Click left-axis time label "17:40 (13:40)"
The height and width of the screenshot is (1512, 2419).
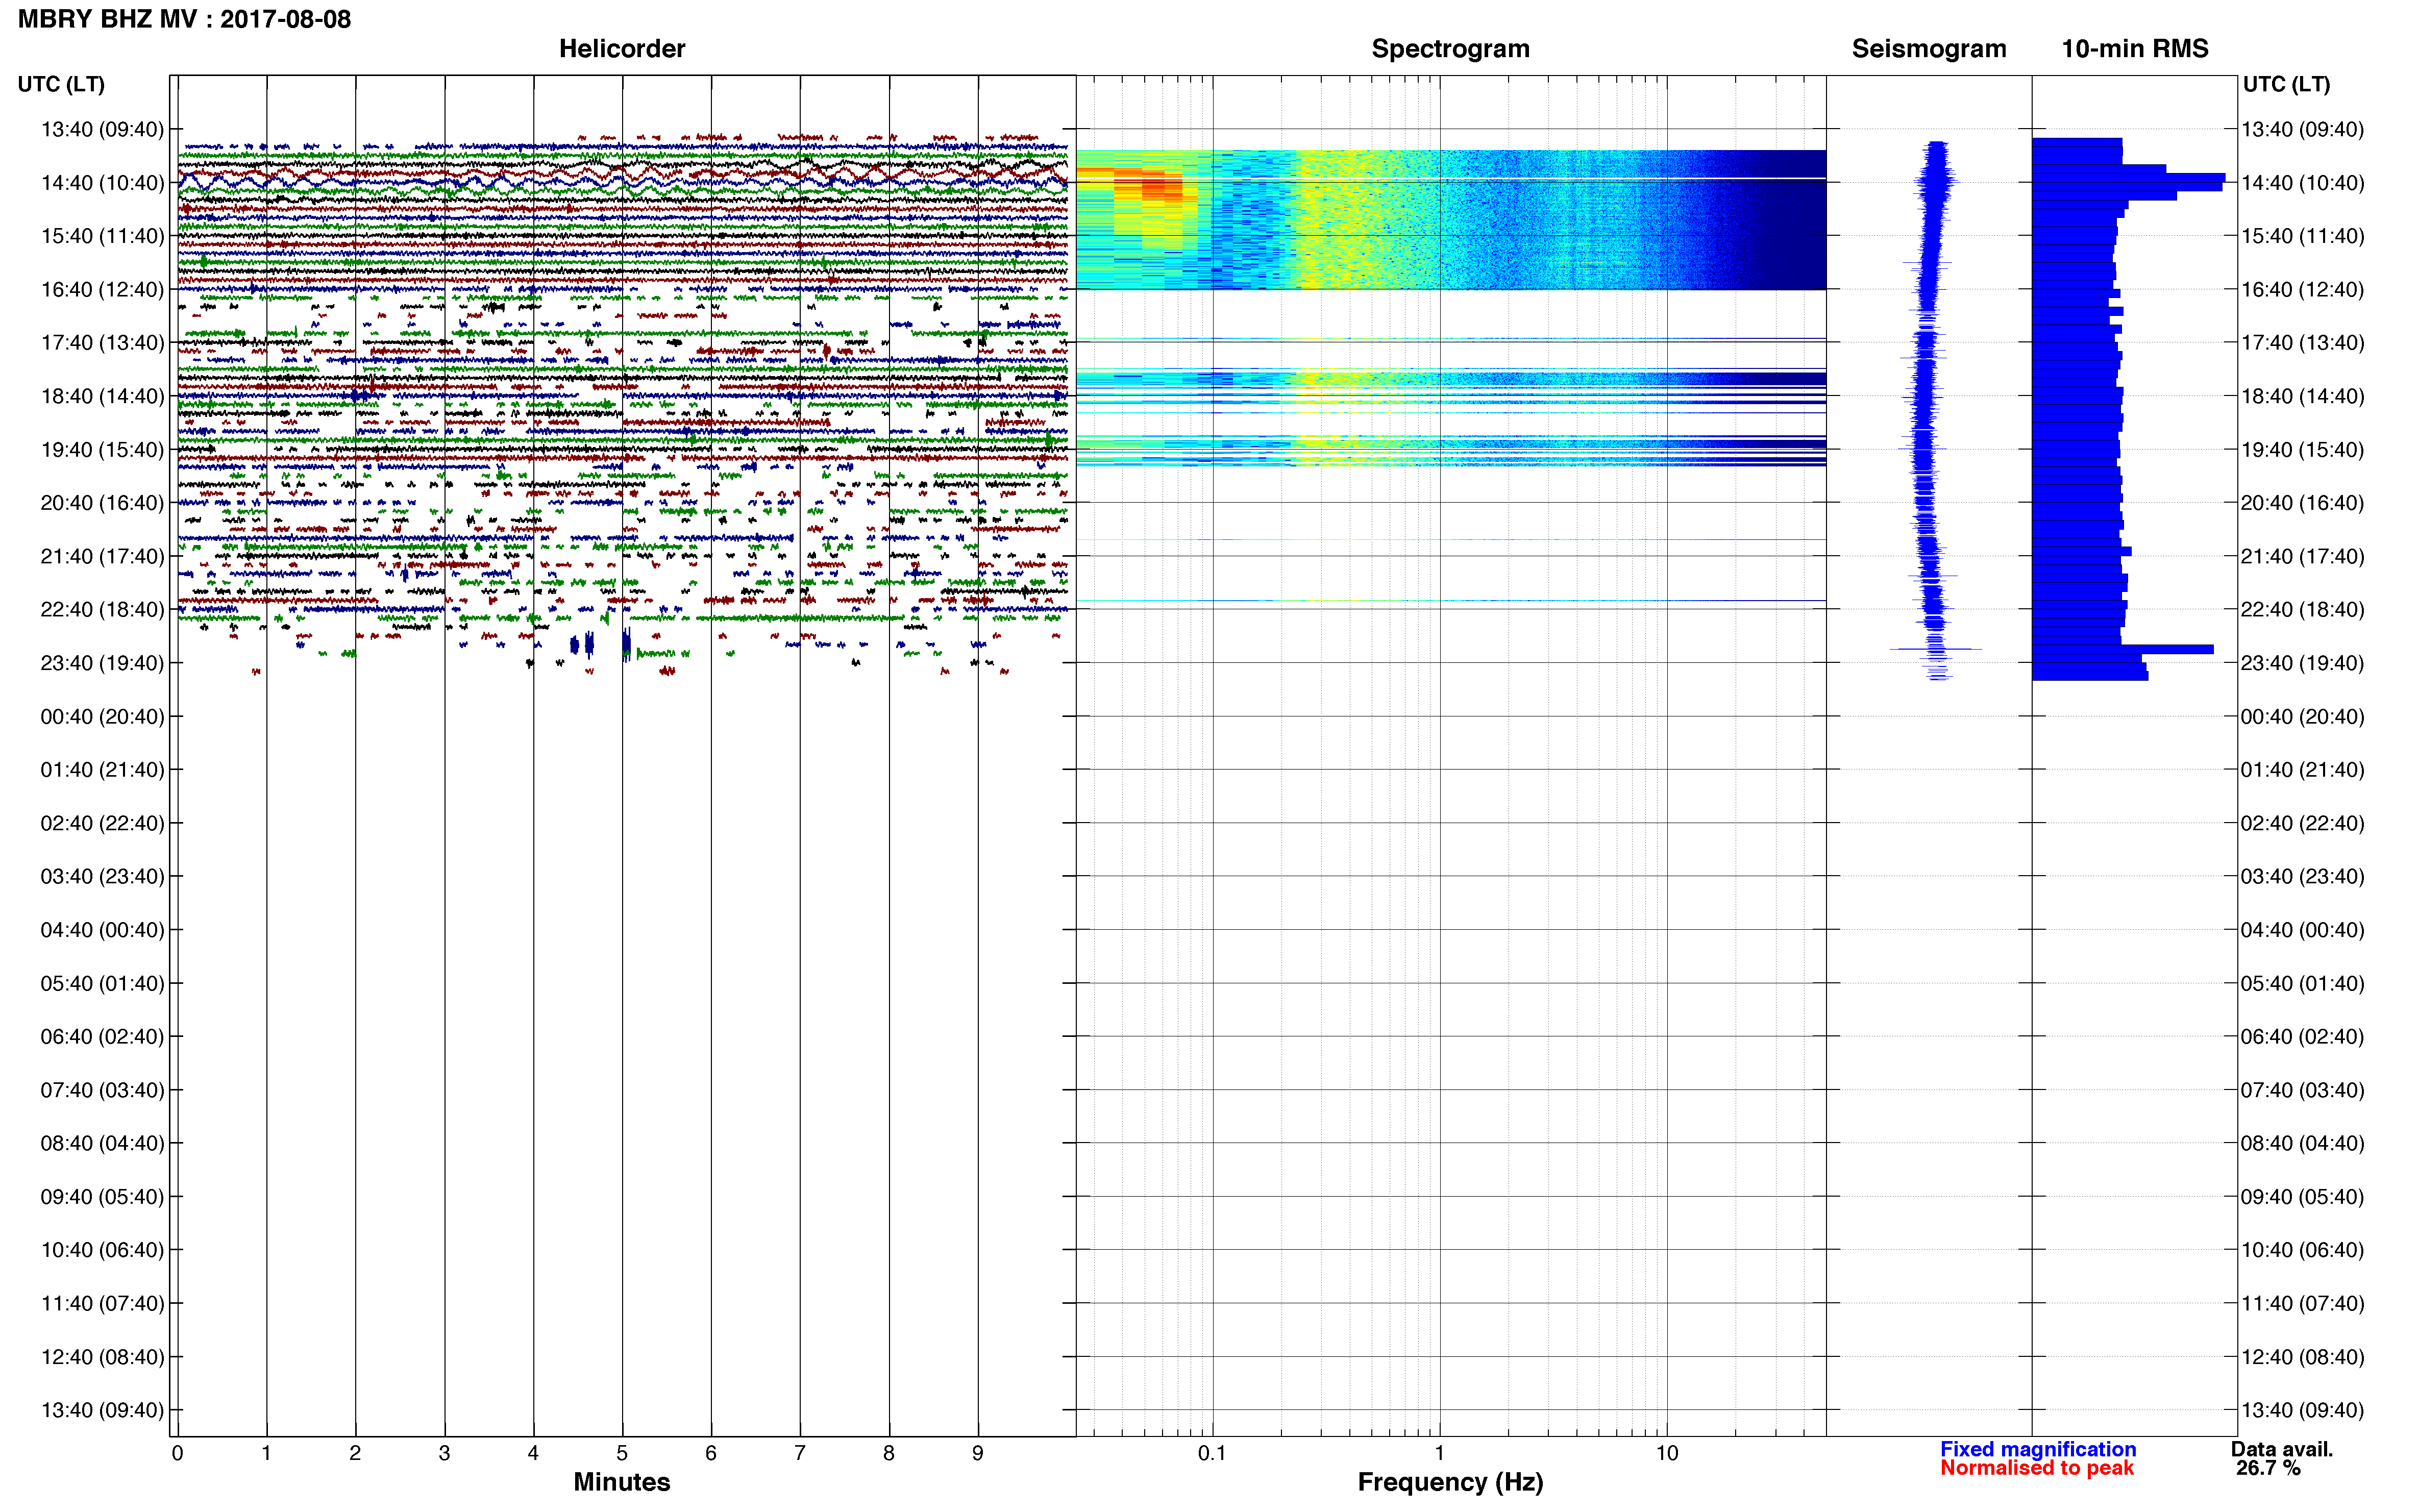tap(102, 343)
